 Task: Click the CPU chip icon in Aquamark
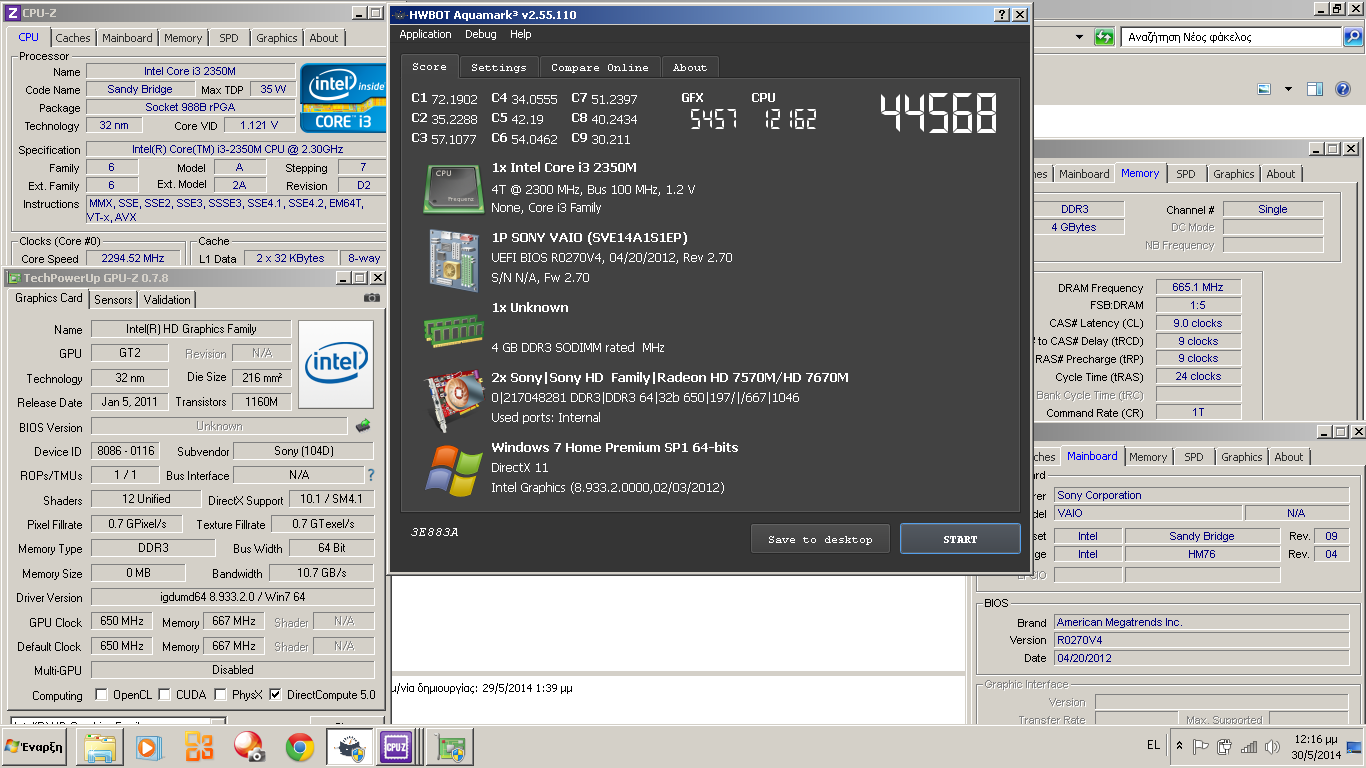[455, 188]
